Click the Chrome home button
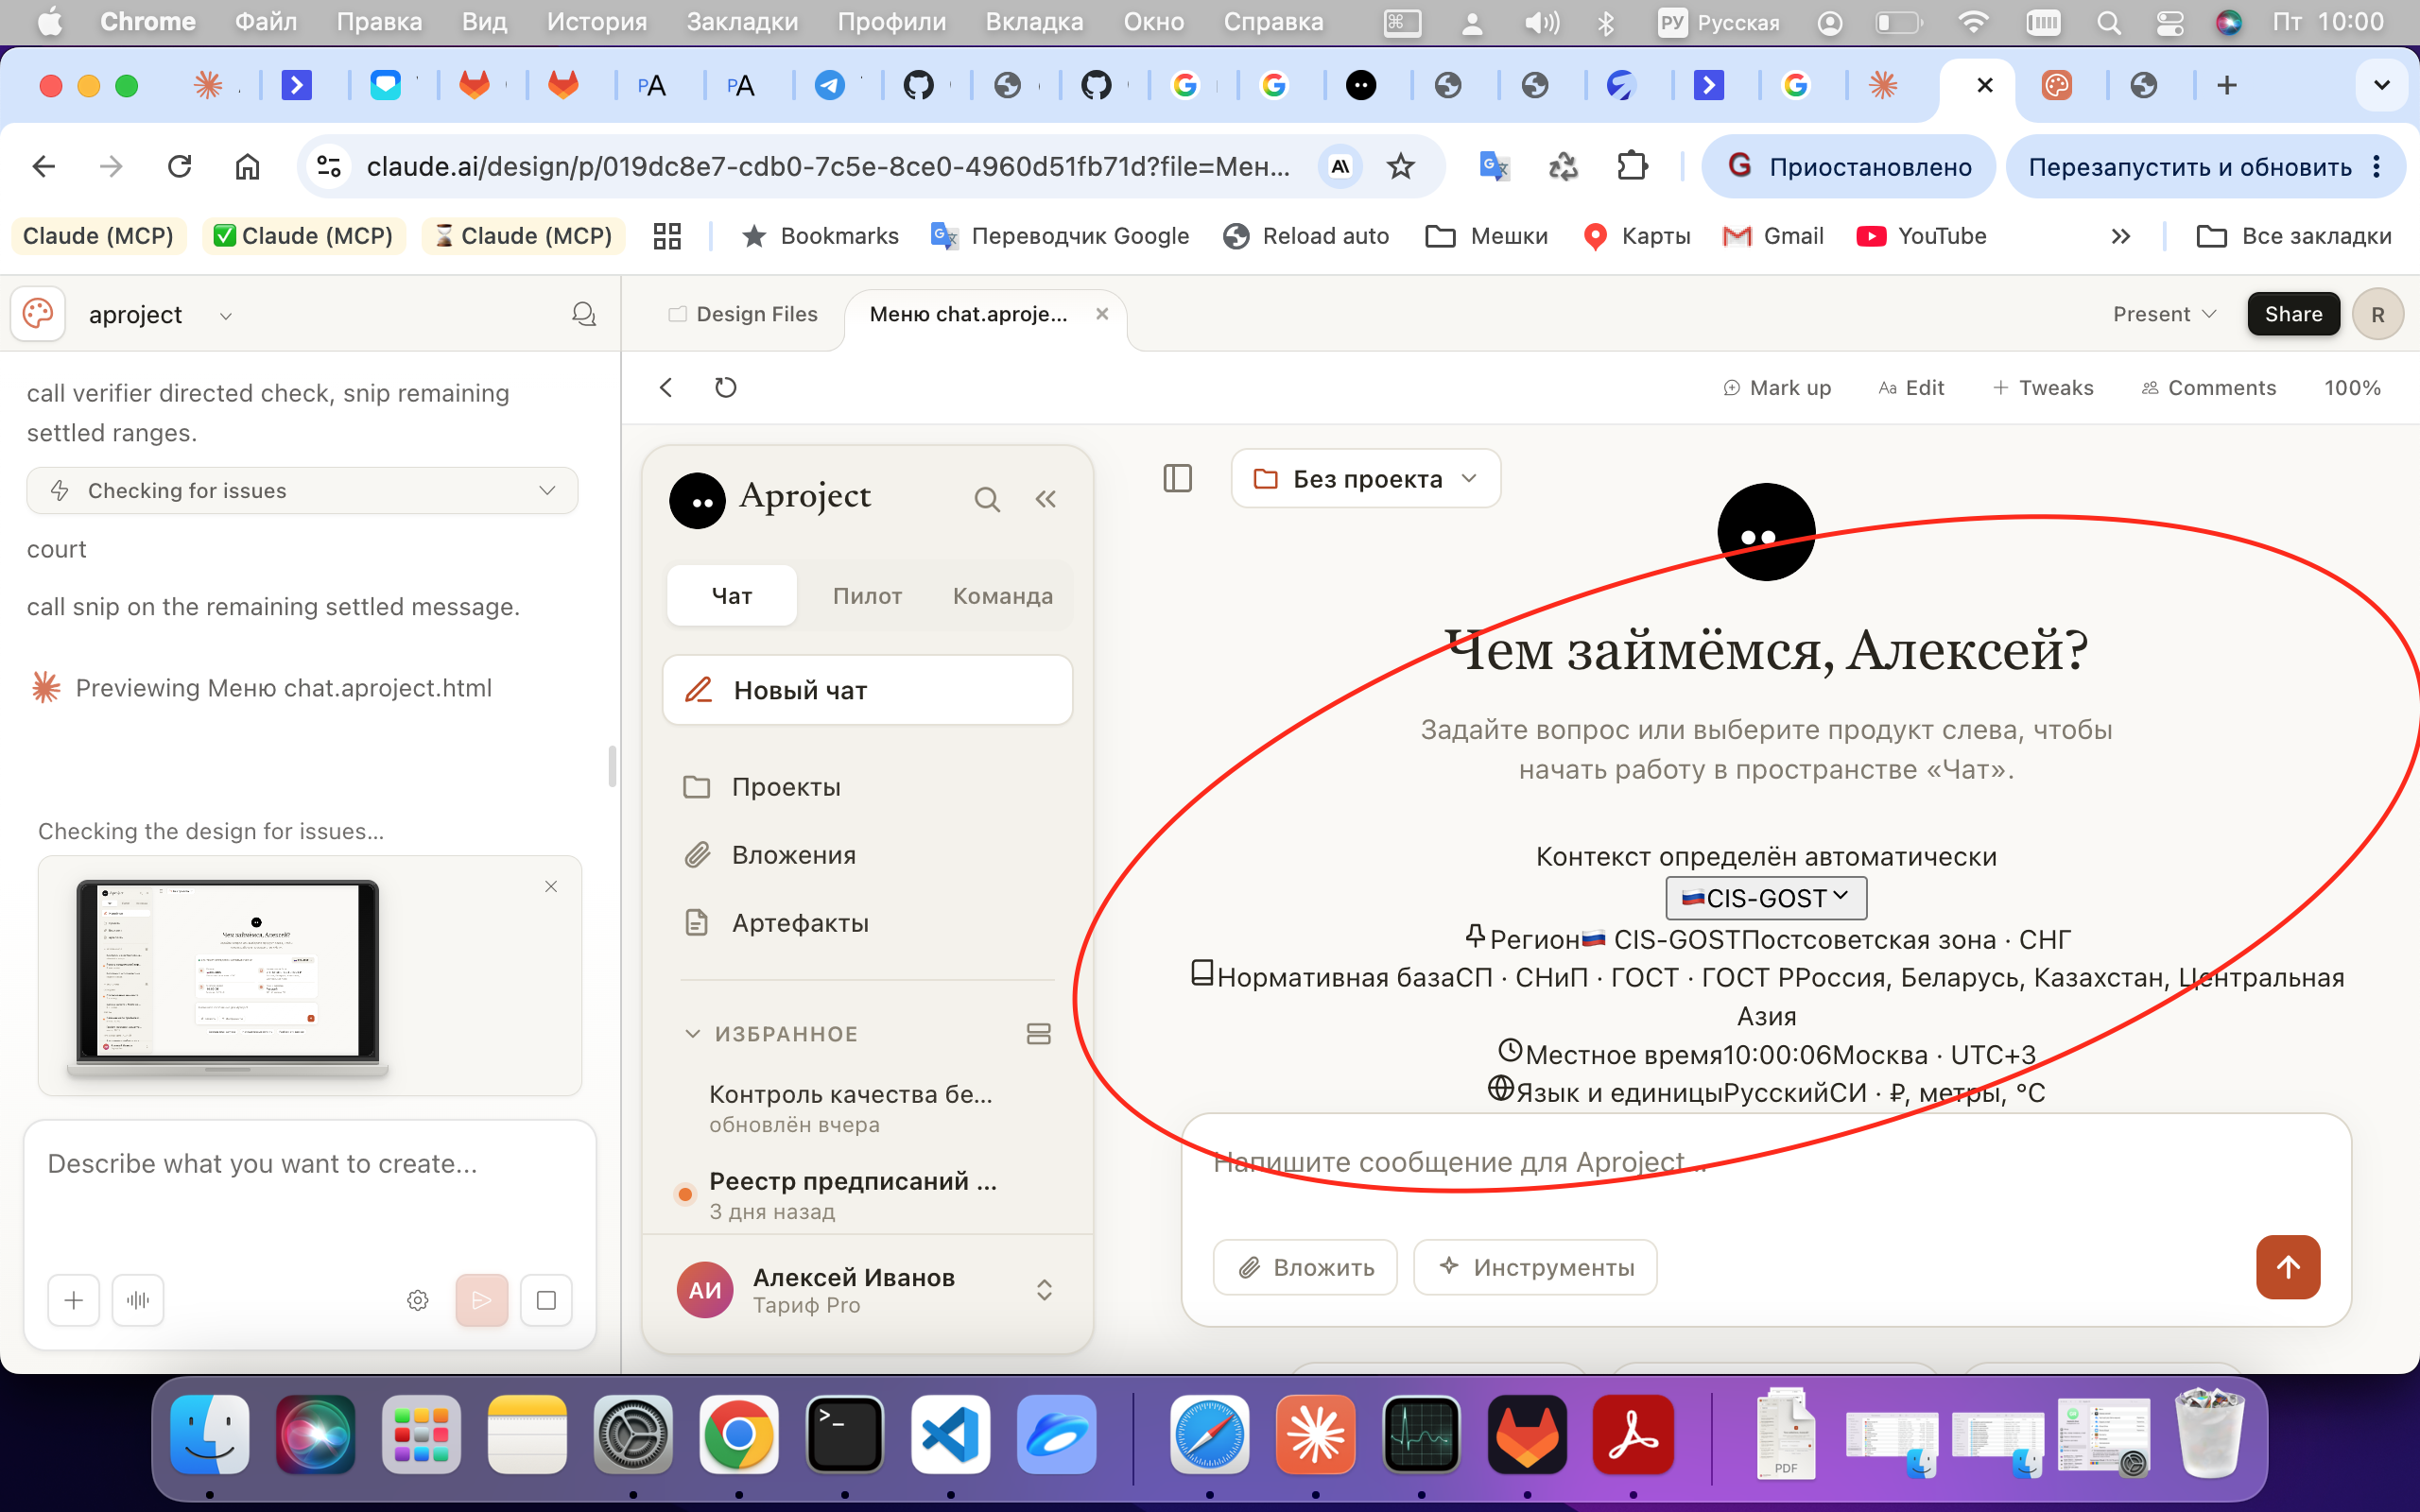This screenshot has width=2420, height=1512. (x=247, y=166)
